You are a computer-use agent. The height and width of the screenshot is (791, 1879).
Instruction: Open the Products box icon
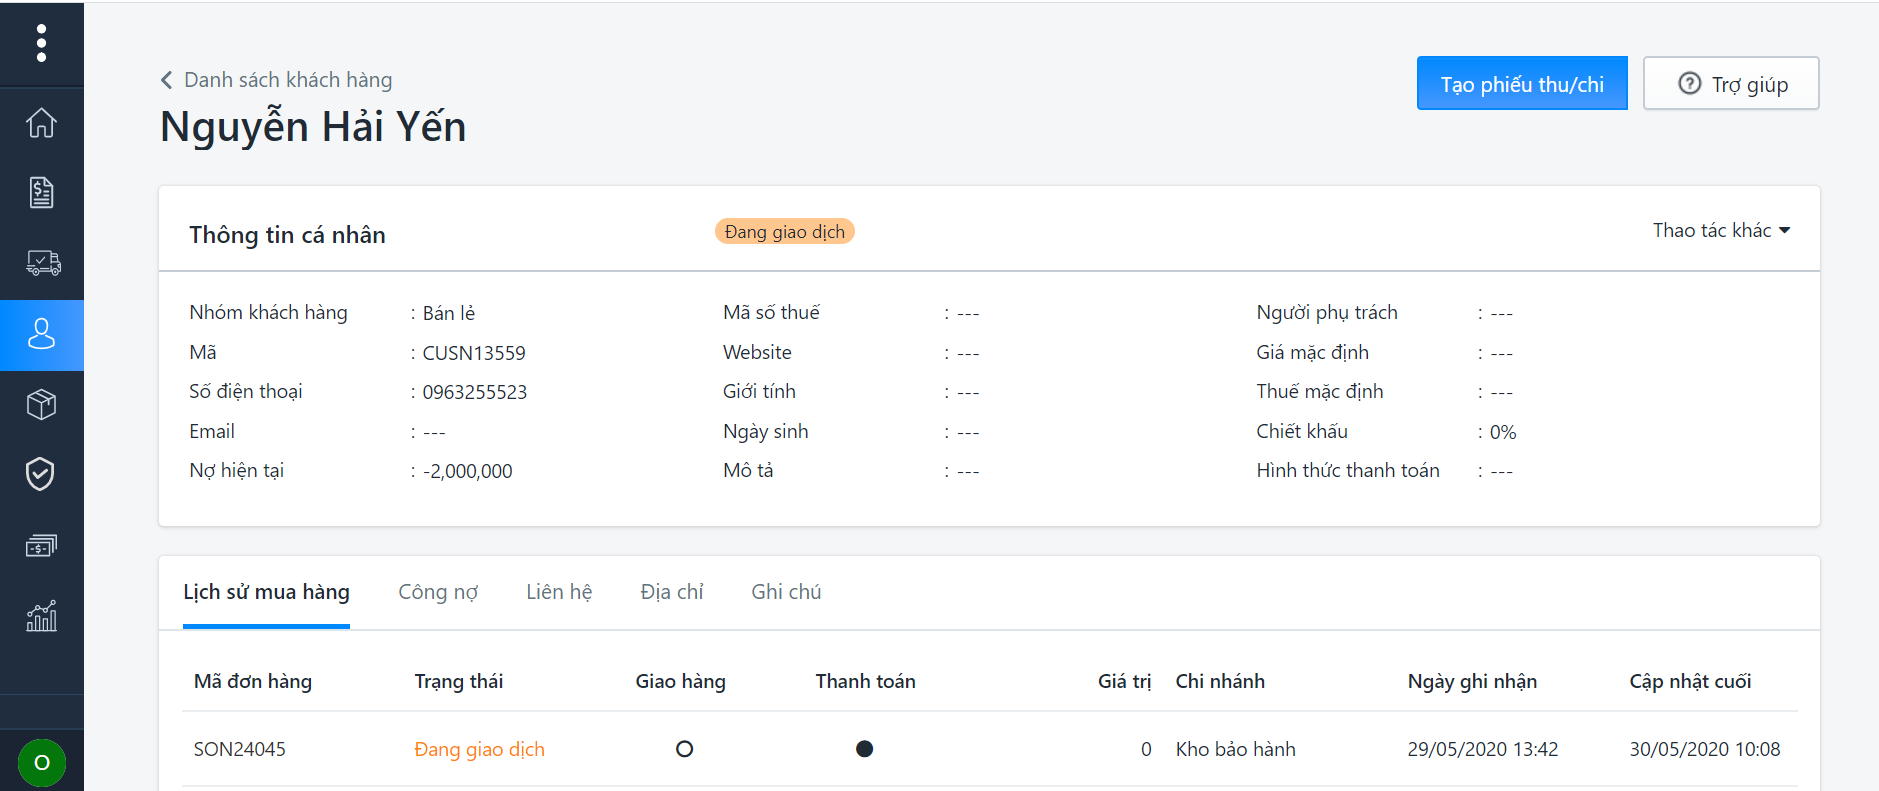click(41, 405)
